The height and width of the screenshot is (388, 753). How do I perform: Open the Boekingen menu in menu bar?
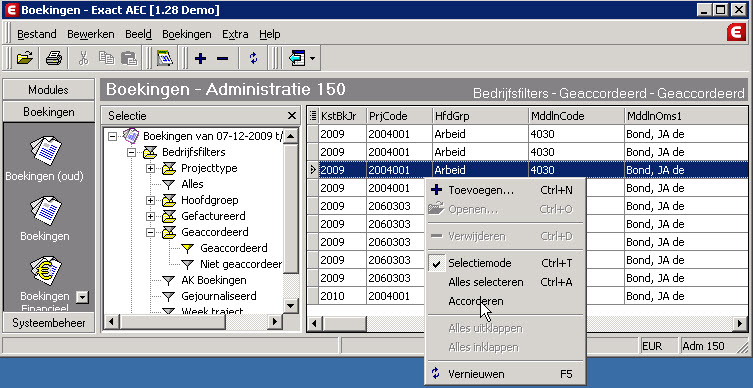pyautogui.click(x=187, y=34)
